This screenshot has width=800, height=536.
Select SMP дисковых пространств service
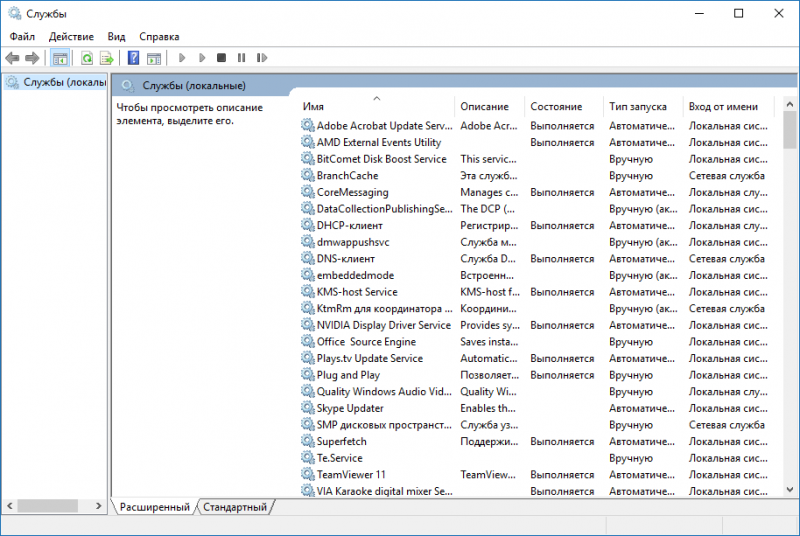536,425
